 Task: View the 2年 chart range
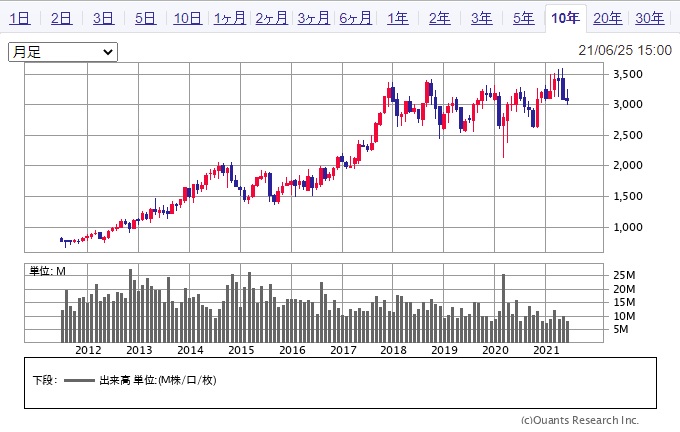[440, 18]
